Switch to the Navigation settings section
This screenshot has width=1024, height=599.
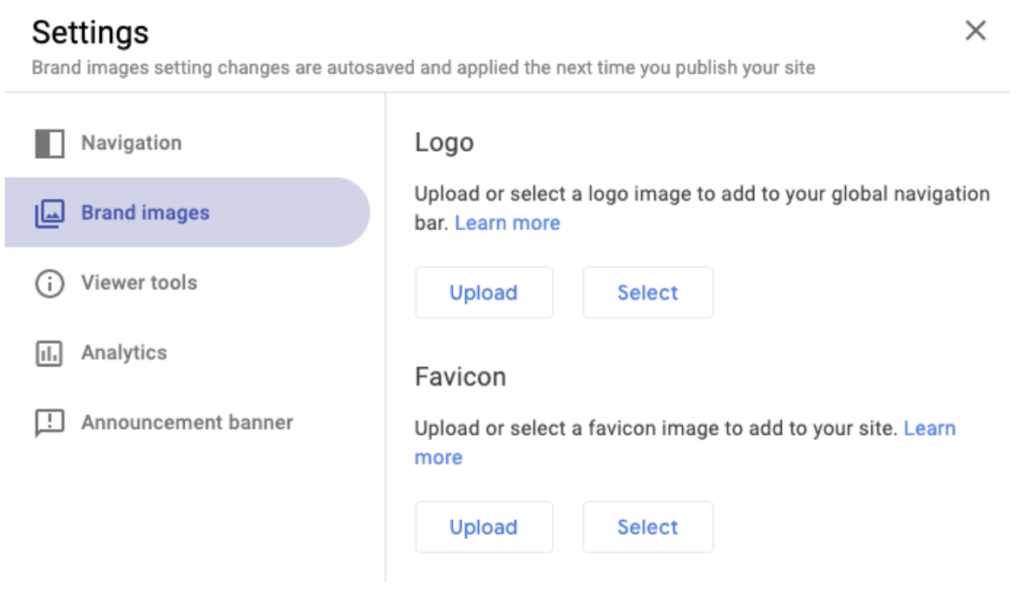pyautogui.click(x=134, y=143)
